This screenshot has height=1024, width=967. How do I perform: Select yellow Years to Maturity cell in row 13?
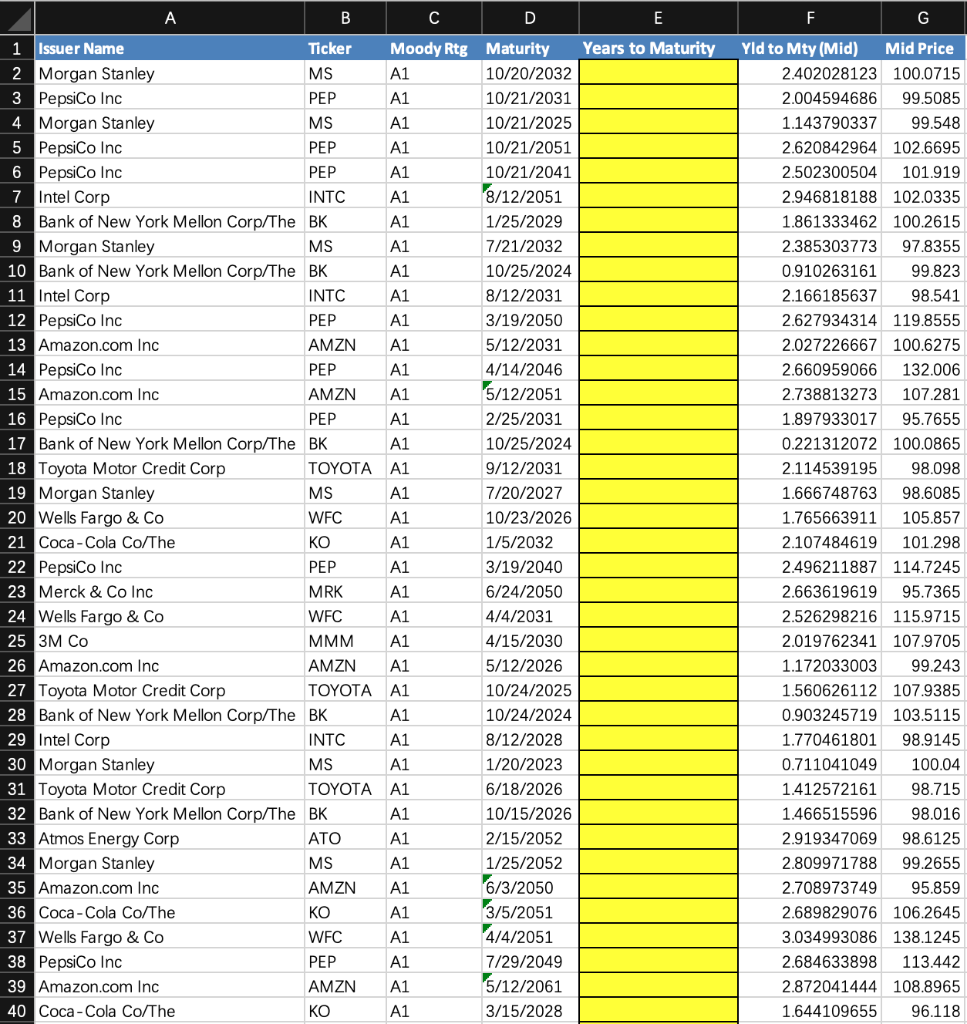658,345
